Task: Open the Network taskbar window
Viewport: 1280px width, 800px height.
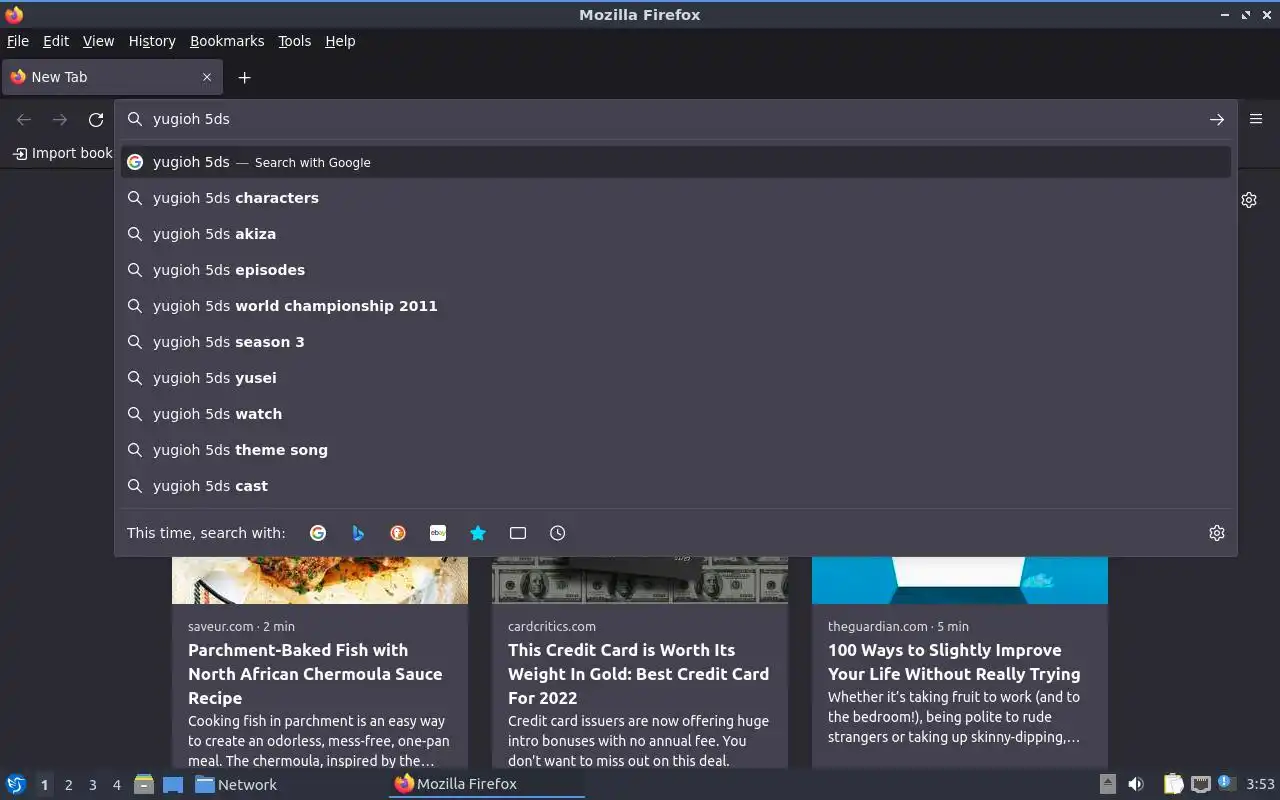Action: point(237,784)
